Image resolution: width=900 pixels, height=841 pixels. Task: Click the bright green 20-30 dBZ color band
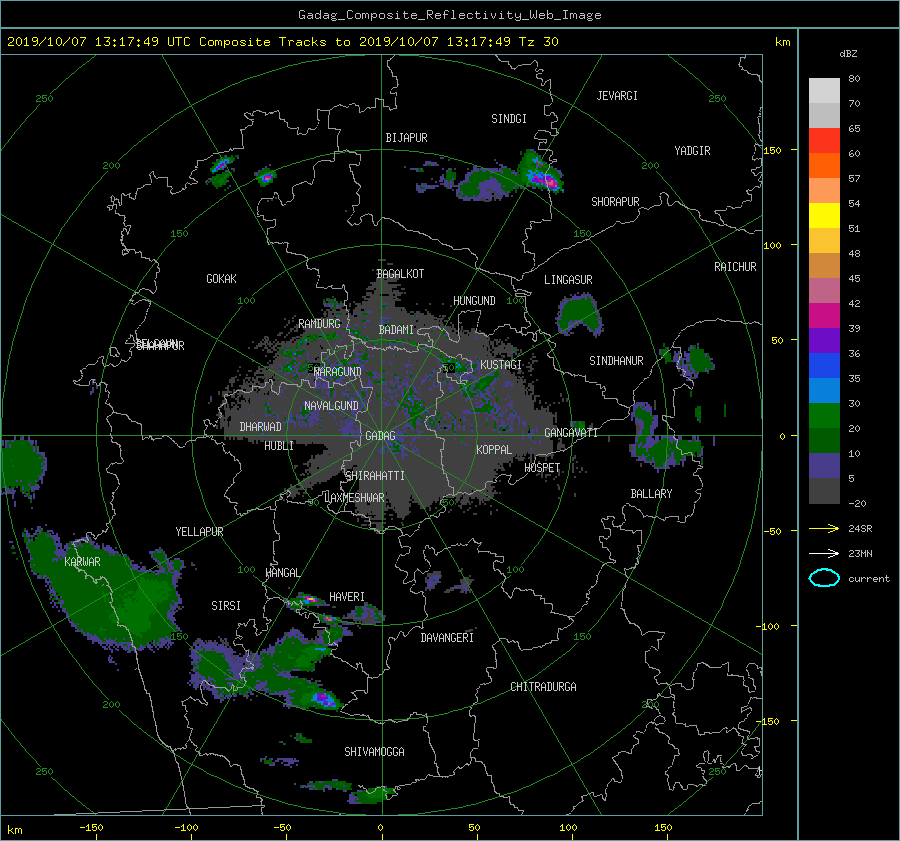824,416
